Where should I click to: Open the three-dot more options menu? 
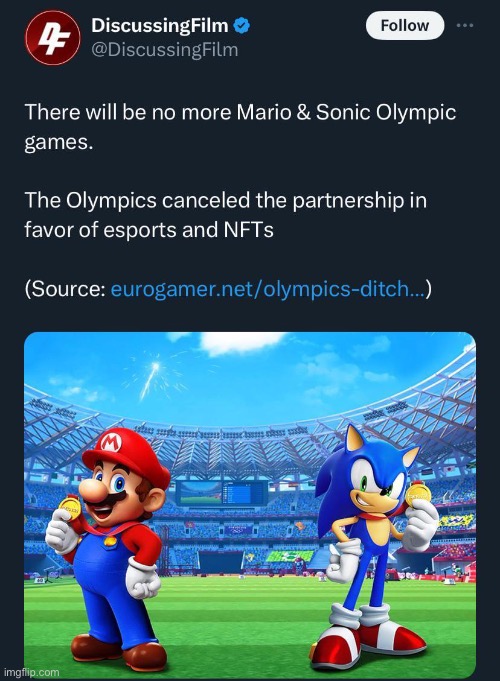tap(465, 26)
